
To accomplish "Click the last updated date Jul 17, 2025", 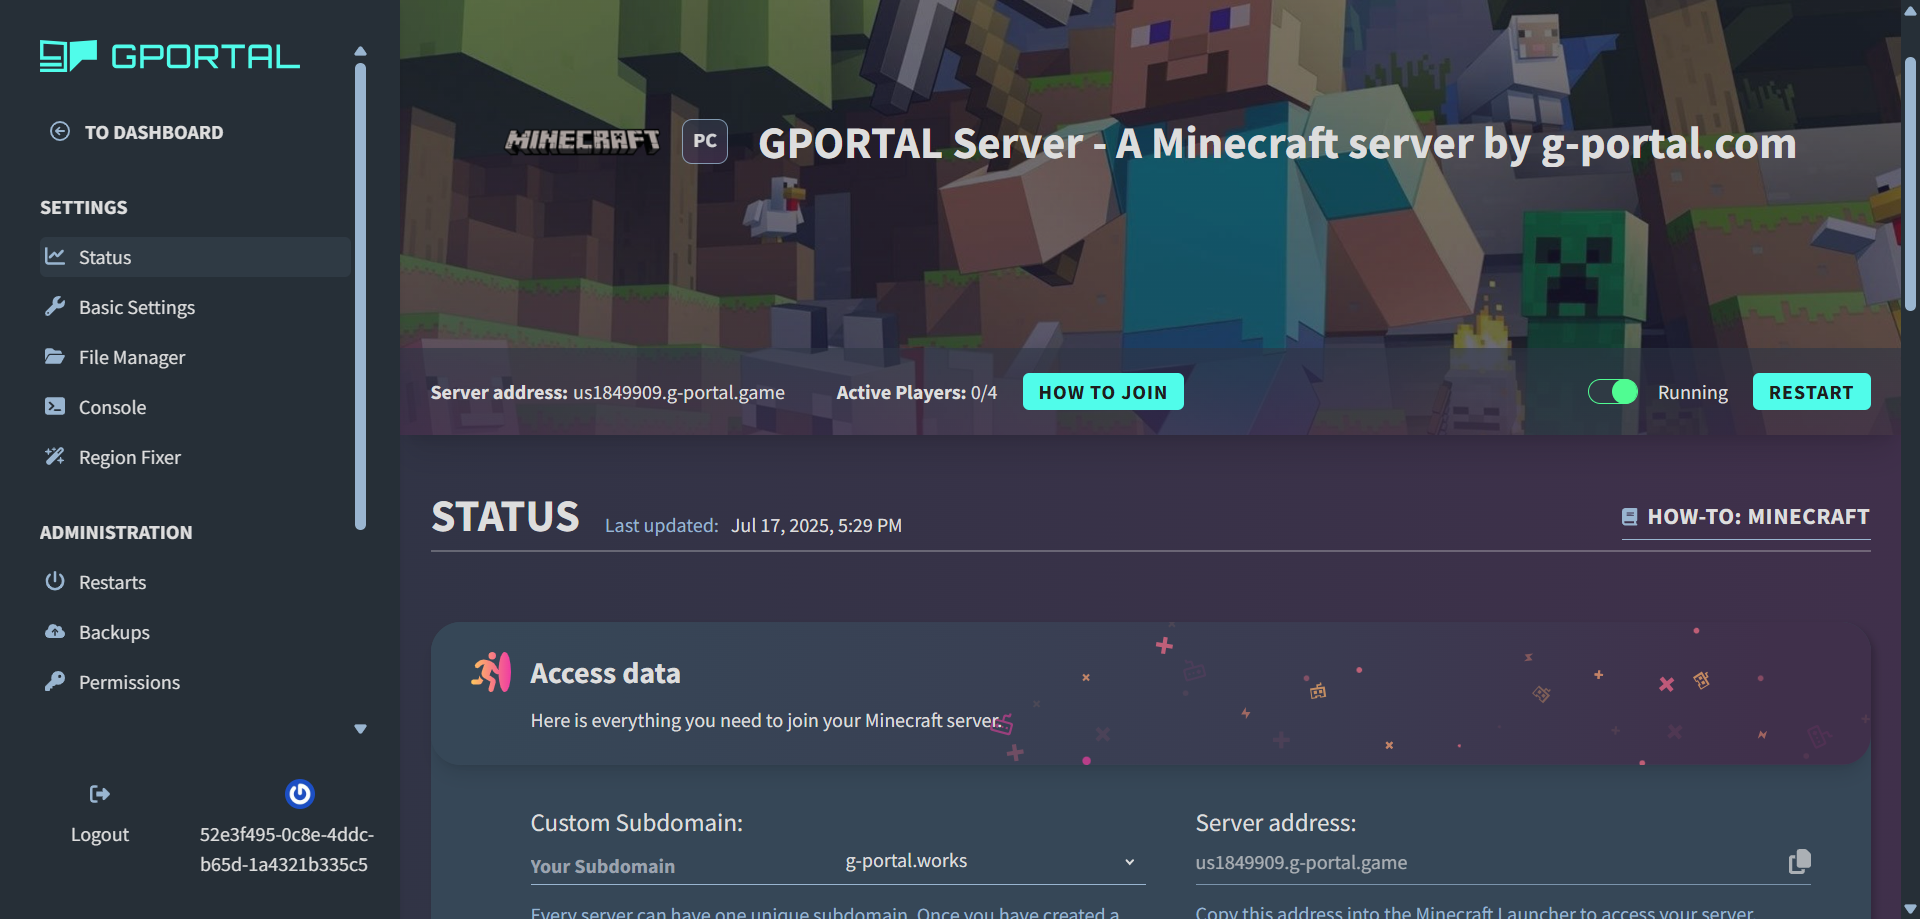I will point(816,526).
